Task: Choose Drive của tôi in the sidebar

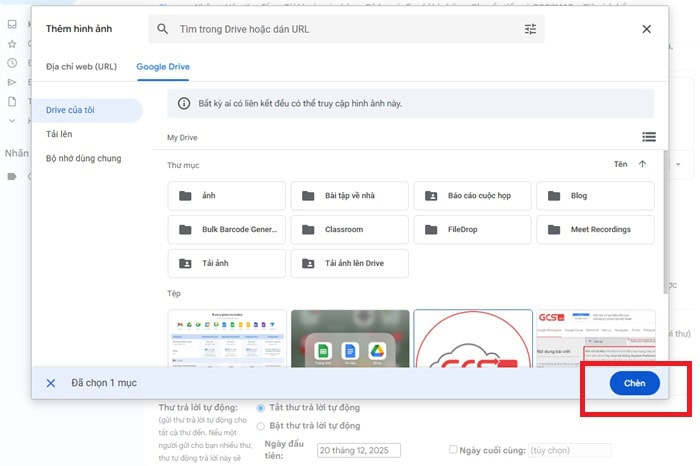Action: pyautogui.click(x=88, y=110)
